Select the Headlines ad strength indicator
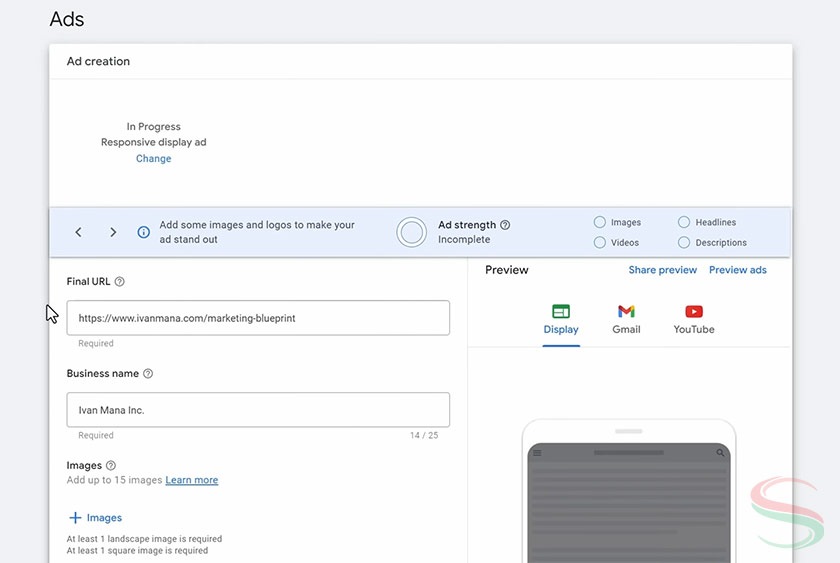The height and width of the screenshot is (563, 840). (684, 222)
